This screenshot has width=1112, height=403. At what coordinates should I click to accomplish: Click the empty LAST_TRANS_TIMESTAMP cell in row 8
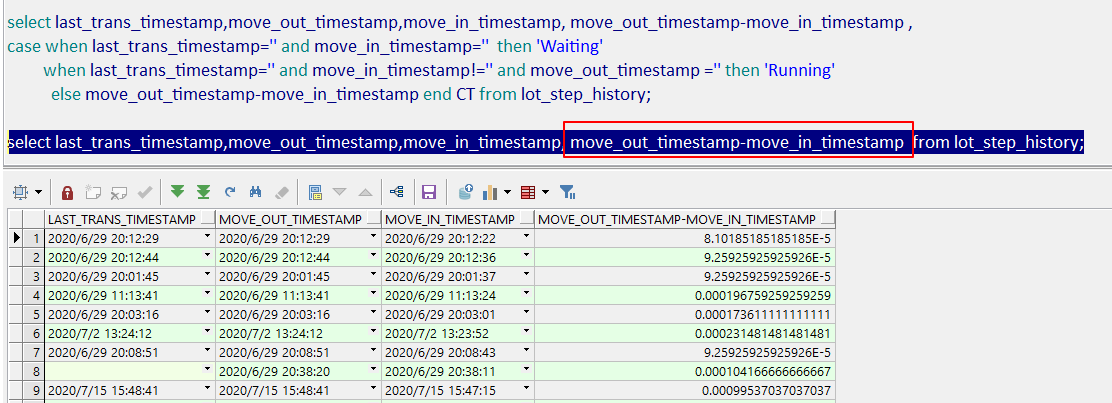(123, 371)
